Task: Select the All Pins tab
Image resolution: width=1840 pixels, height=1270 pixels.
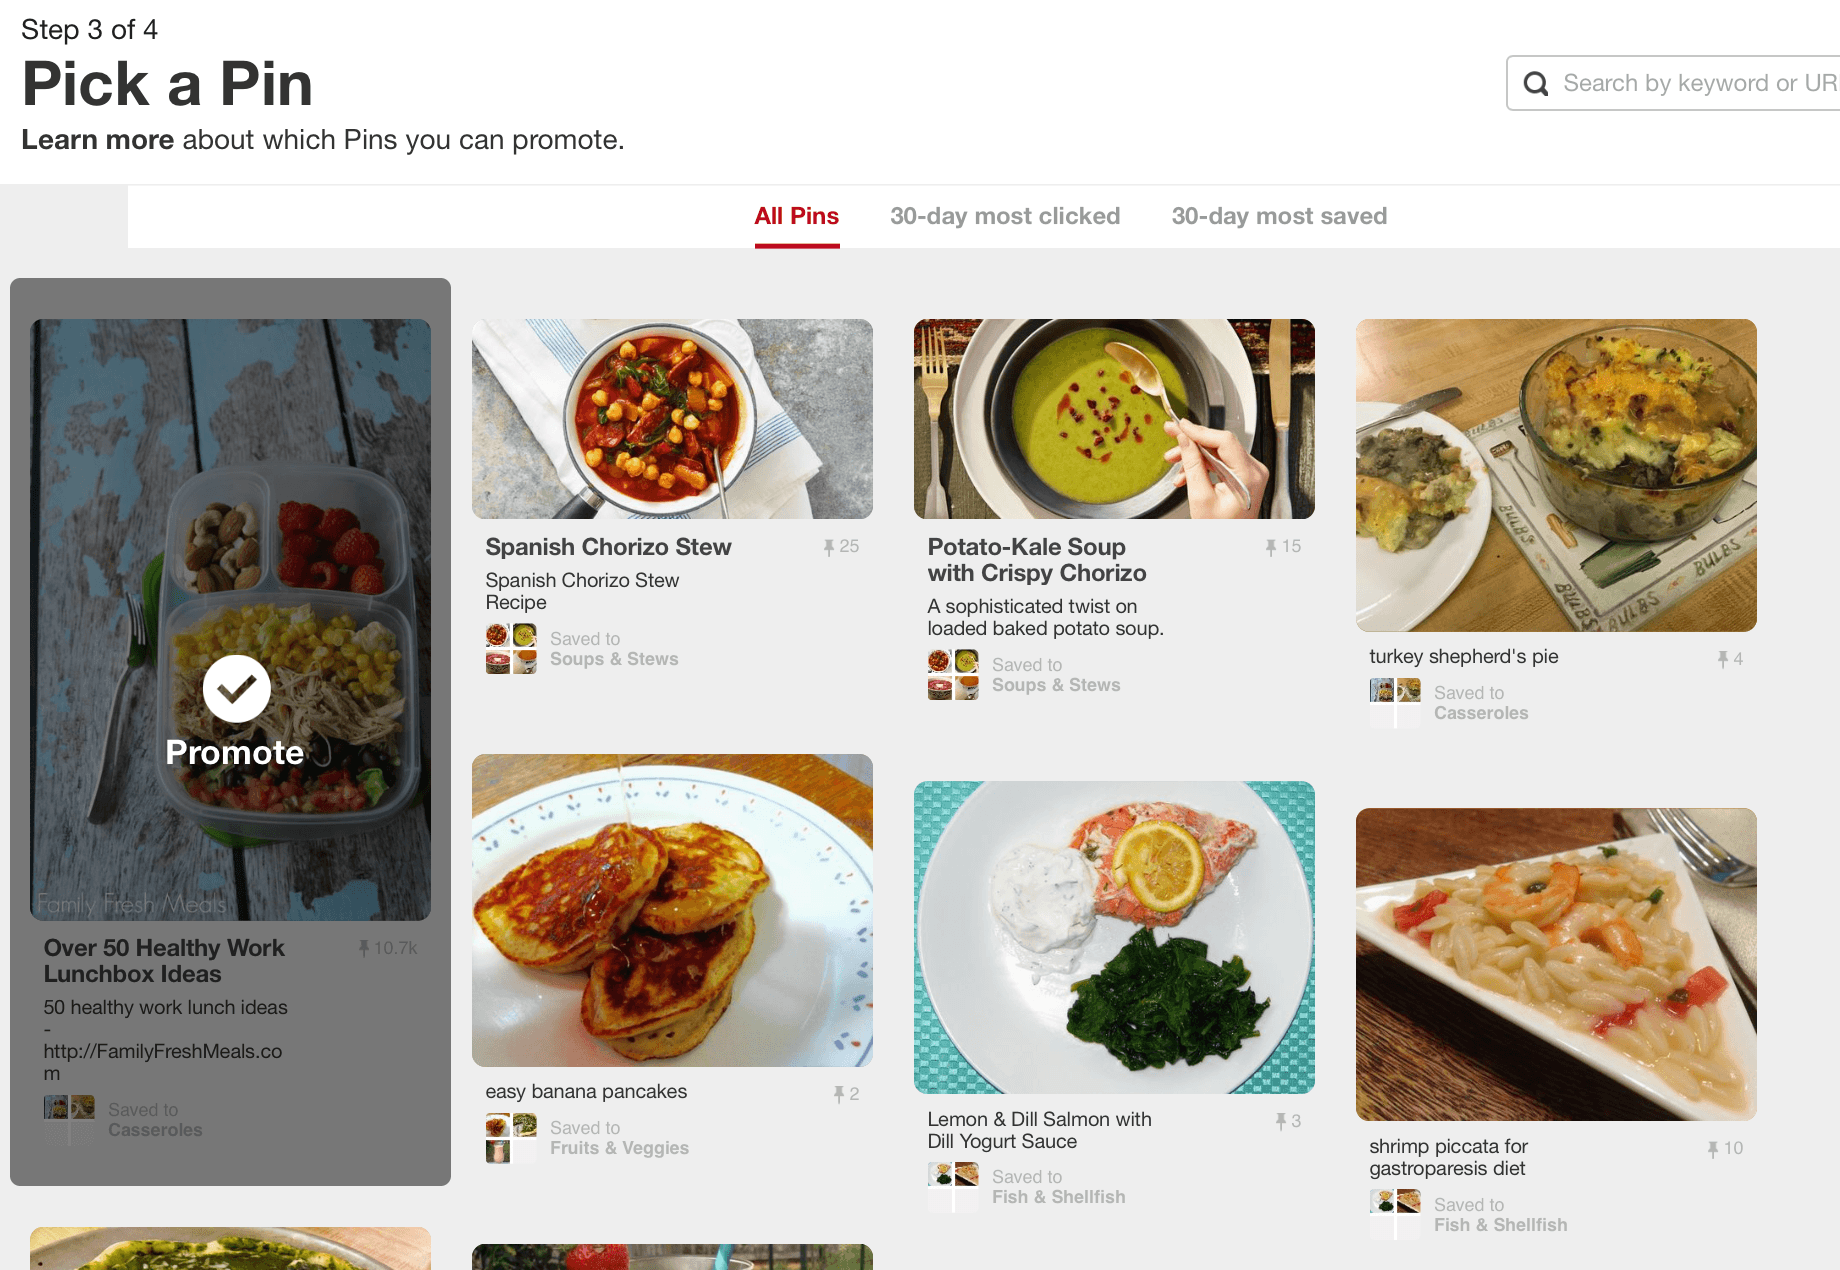Action: coord(796,215)
